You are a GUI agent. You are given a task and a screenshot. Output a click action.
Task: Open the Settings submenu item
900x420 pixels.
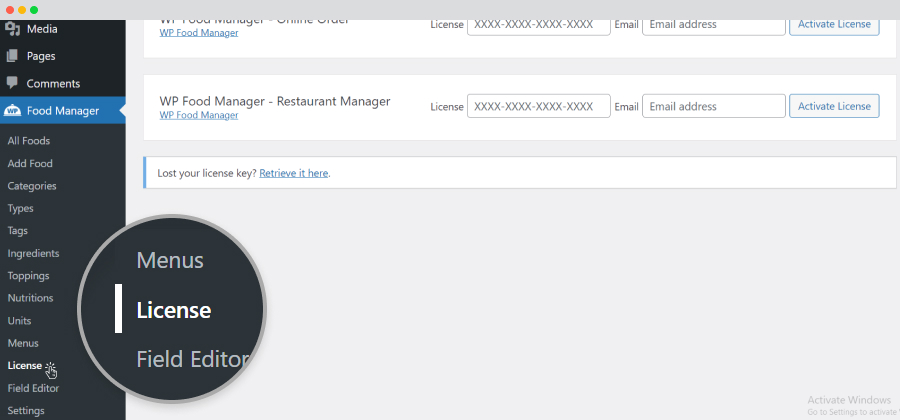click(26, 411)
